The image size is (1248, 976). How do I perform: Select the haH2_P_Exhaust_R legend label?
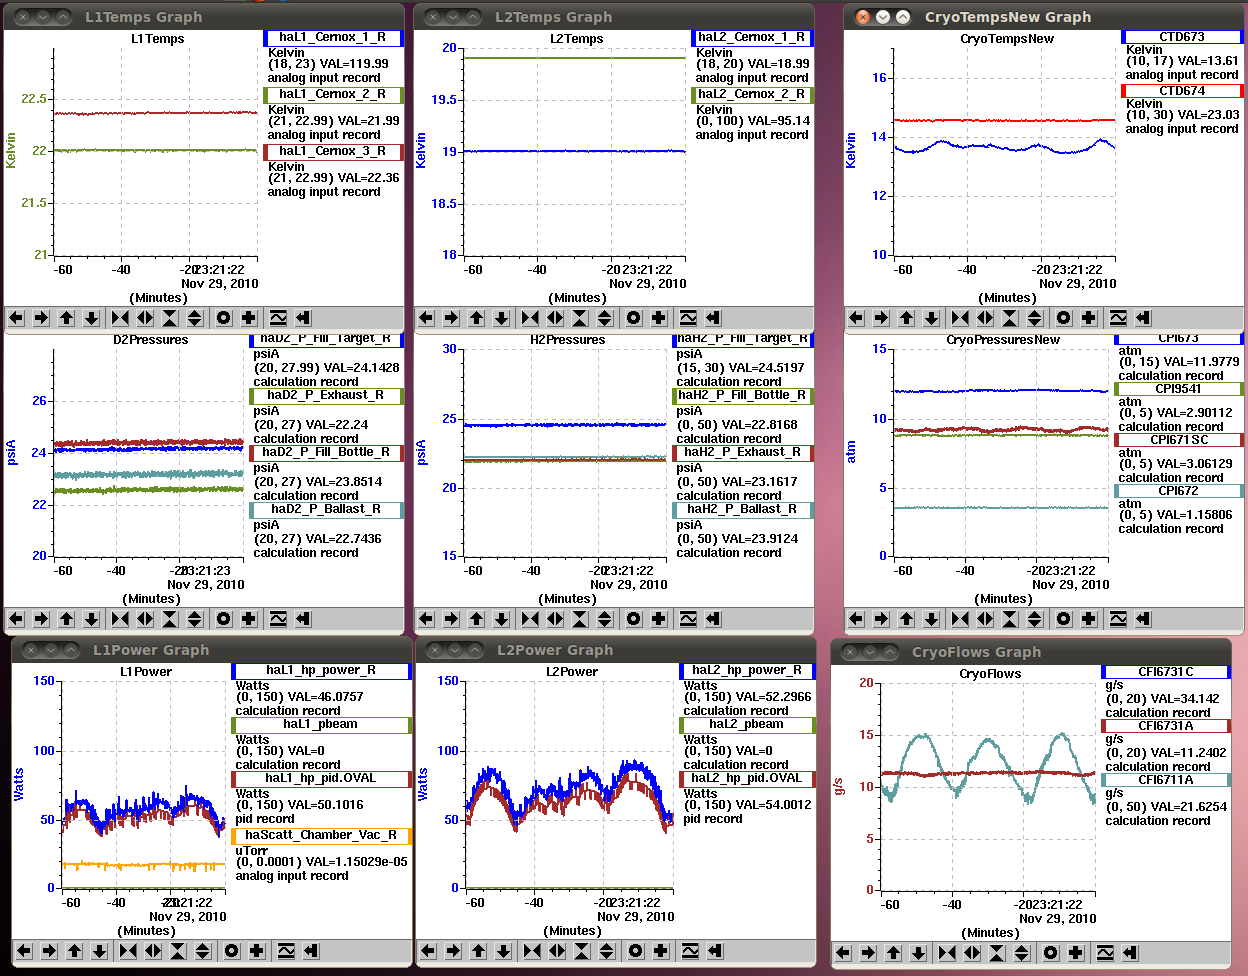(743, 453)
